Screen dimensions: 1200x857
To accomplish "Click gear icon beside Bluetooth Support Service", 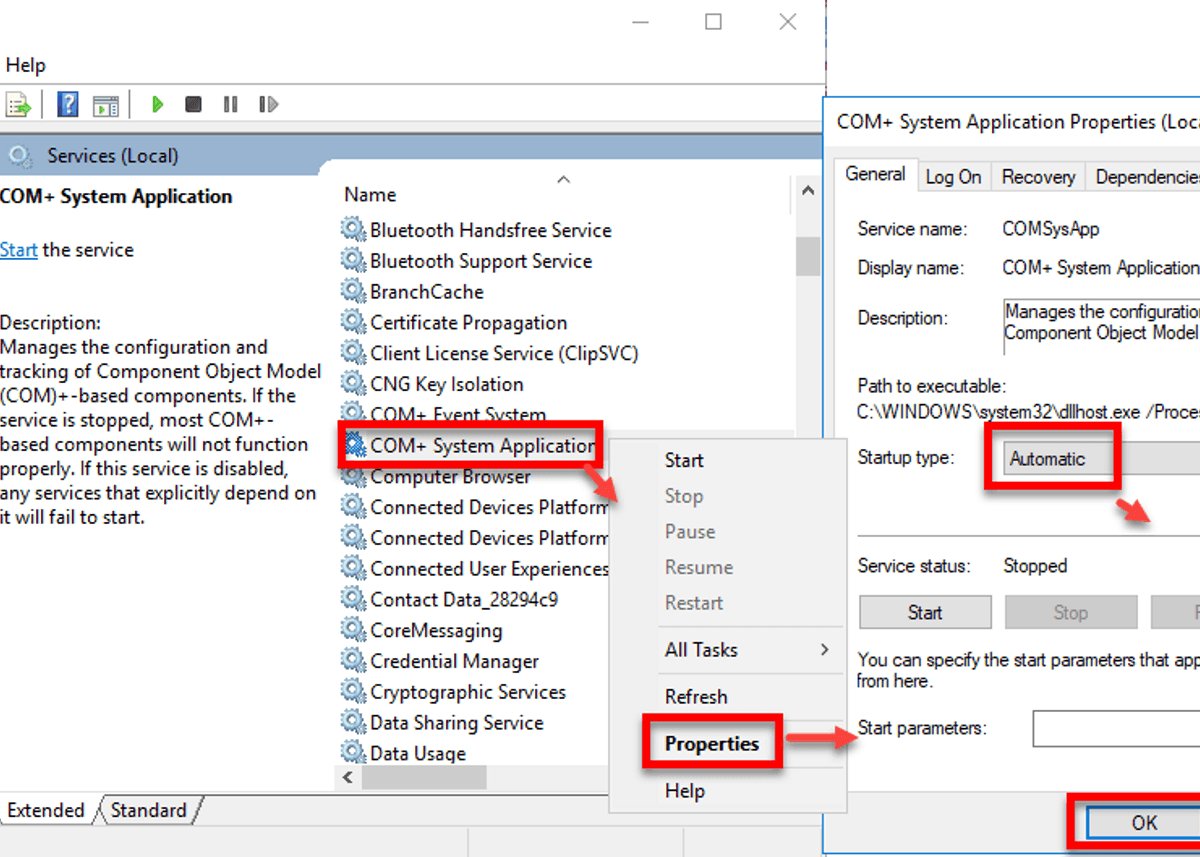I will pos(354,261).
